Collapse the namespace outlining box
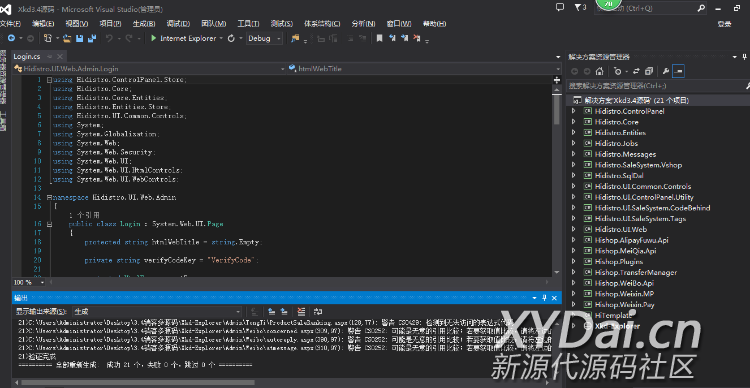The image size is (750, 388). pos(49,197)
